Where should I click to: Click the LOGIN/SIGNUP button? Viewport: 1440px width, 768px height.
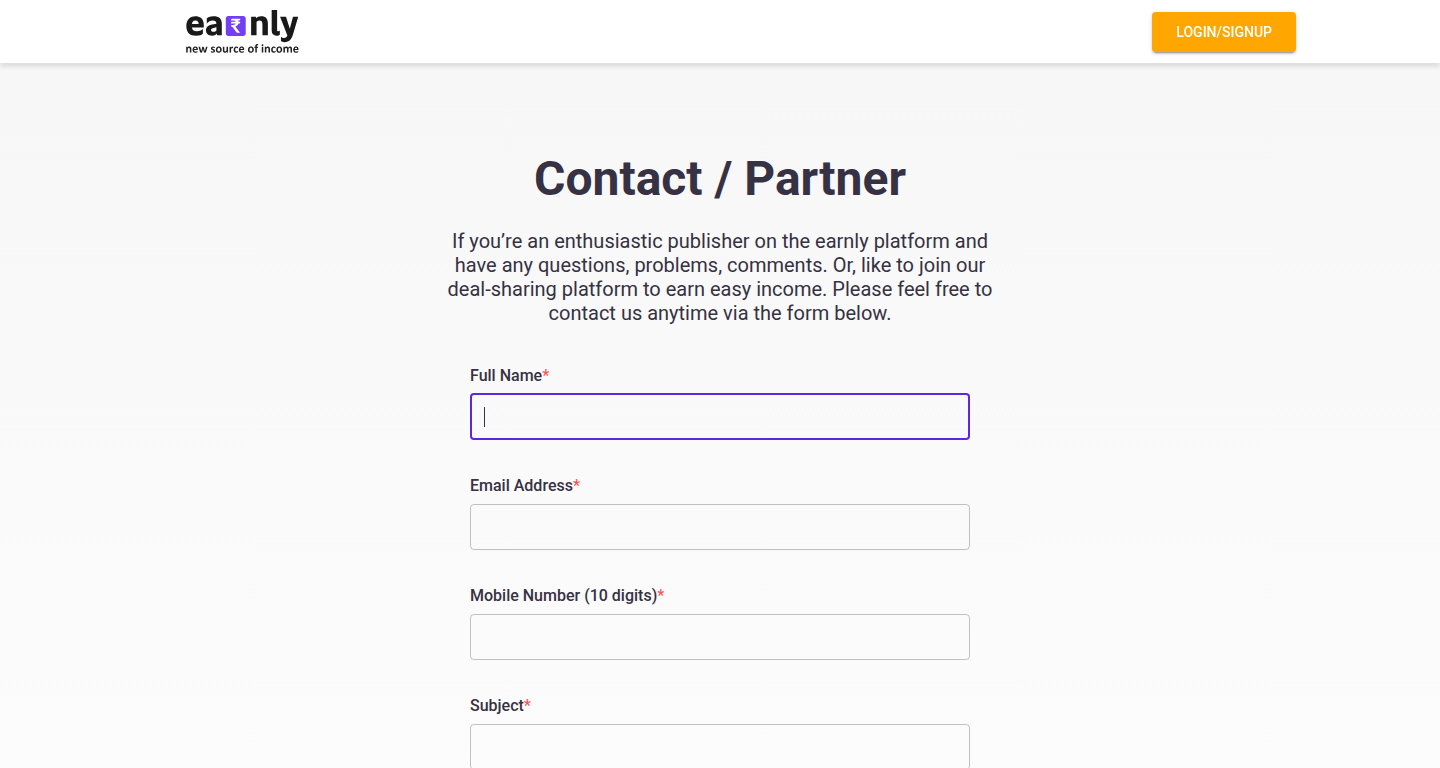coord(1223,32)
